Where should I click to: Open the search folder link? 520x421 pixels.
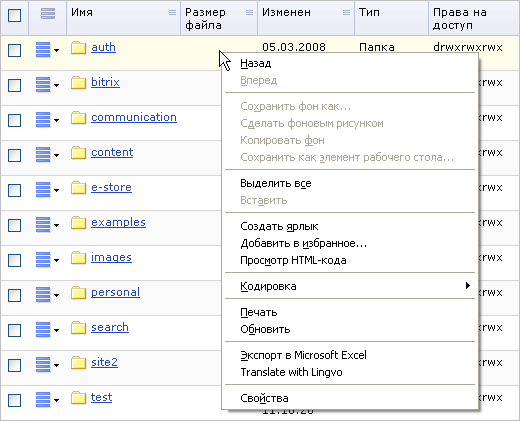pos(110,327)
